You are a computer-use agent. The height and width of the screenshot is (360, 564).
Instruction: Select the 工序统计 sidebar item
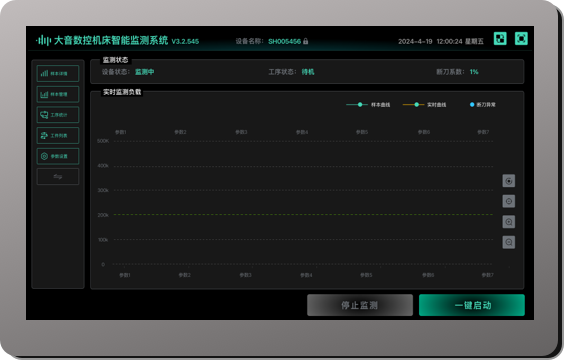click(58, 115)
